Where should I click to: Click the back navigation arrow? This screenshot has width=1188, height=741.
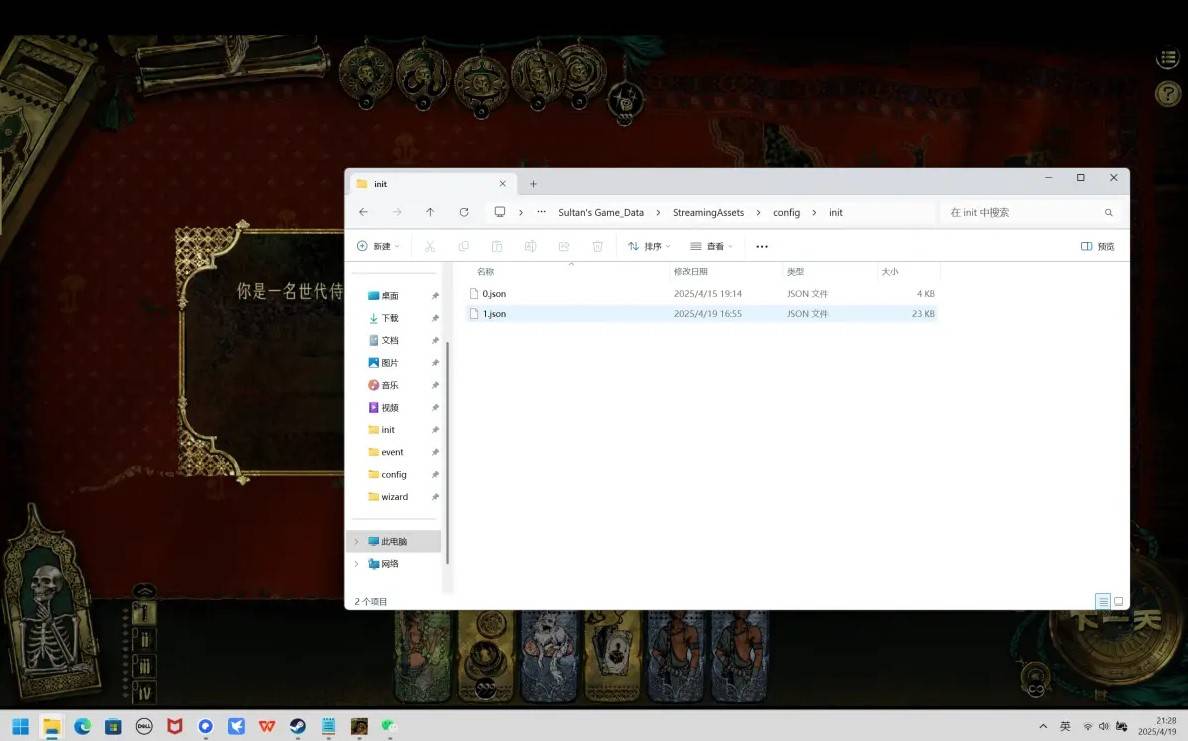[363, 212]
